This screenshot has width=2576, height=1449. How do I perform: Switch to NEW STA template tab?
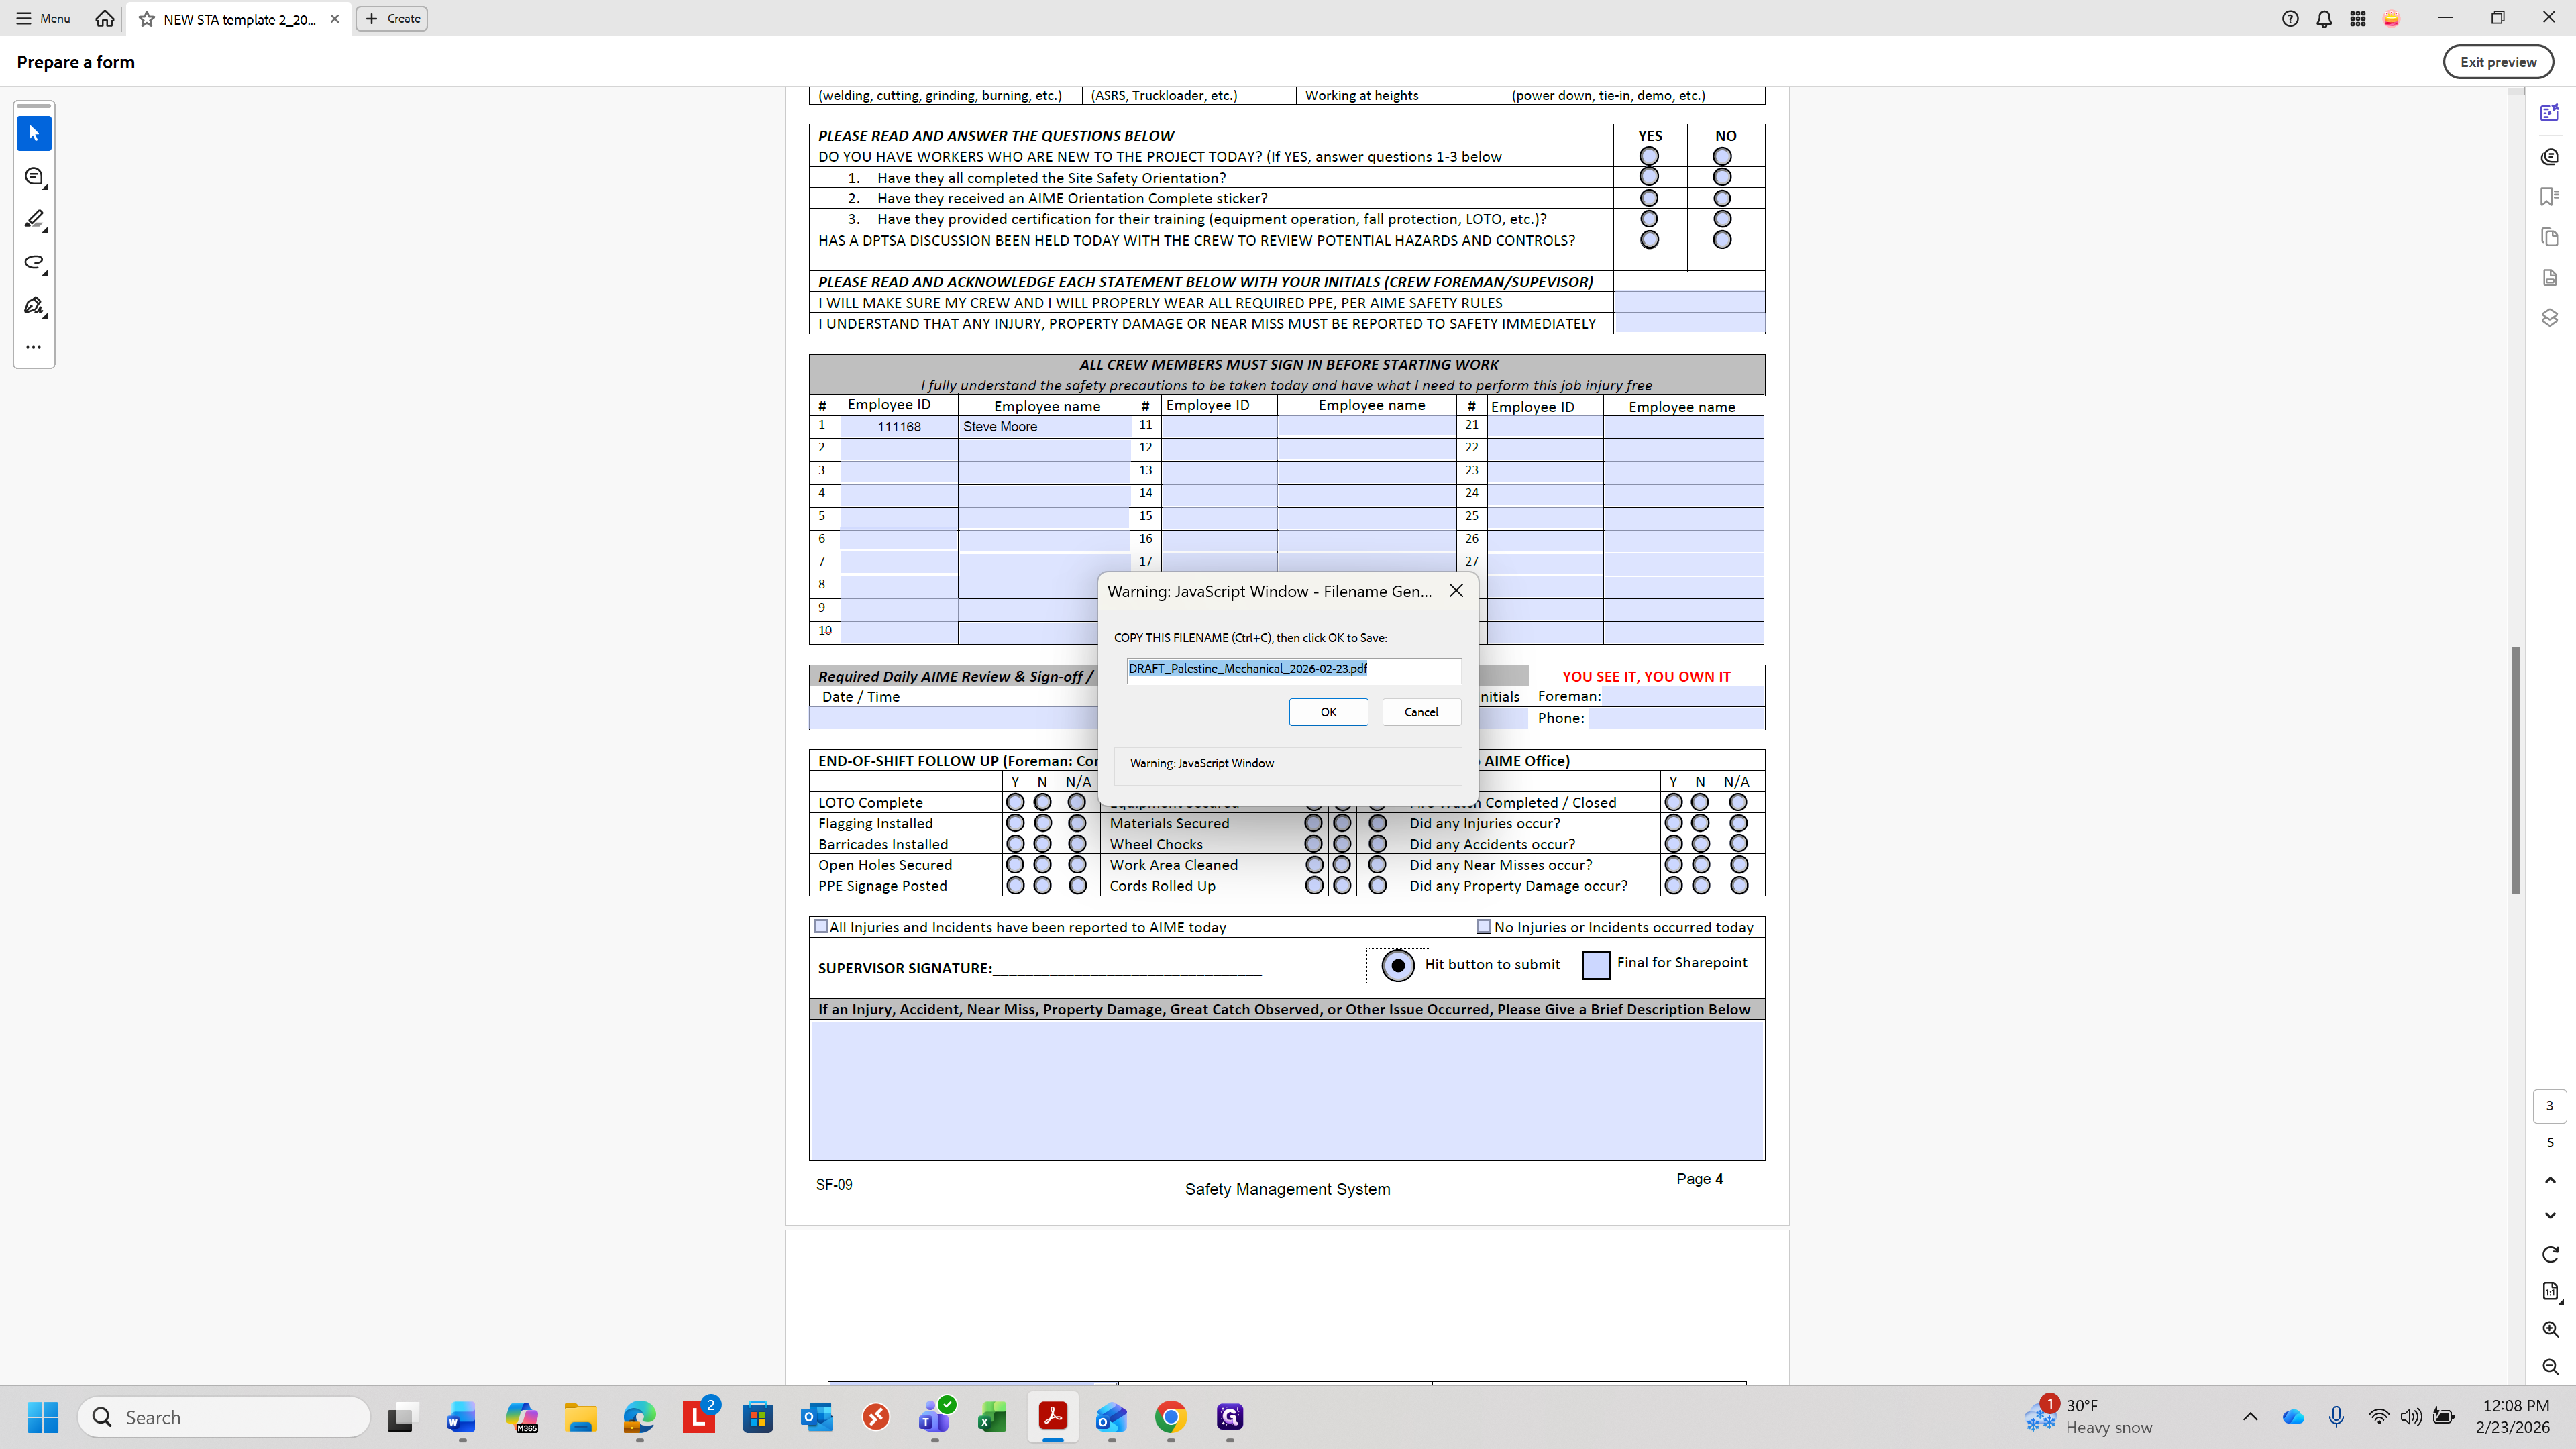pos(239,19)
